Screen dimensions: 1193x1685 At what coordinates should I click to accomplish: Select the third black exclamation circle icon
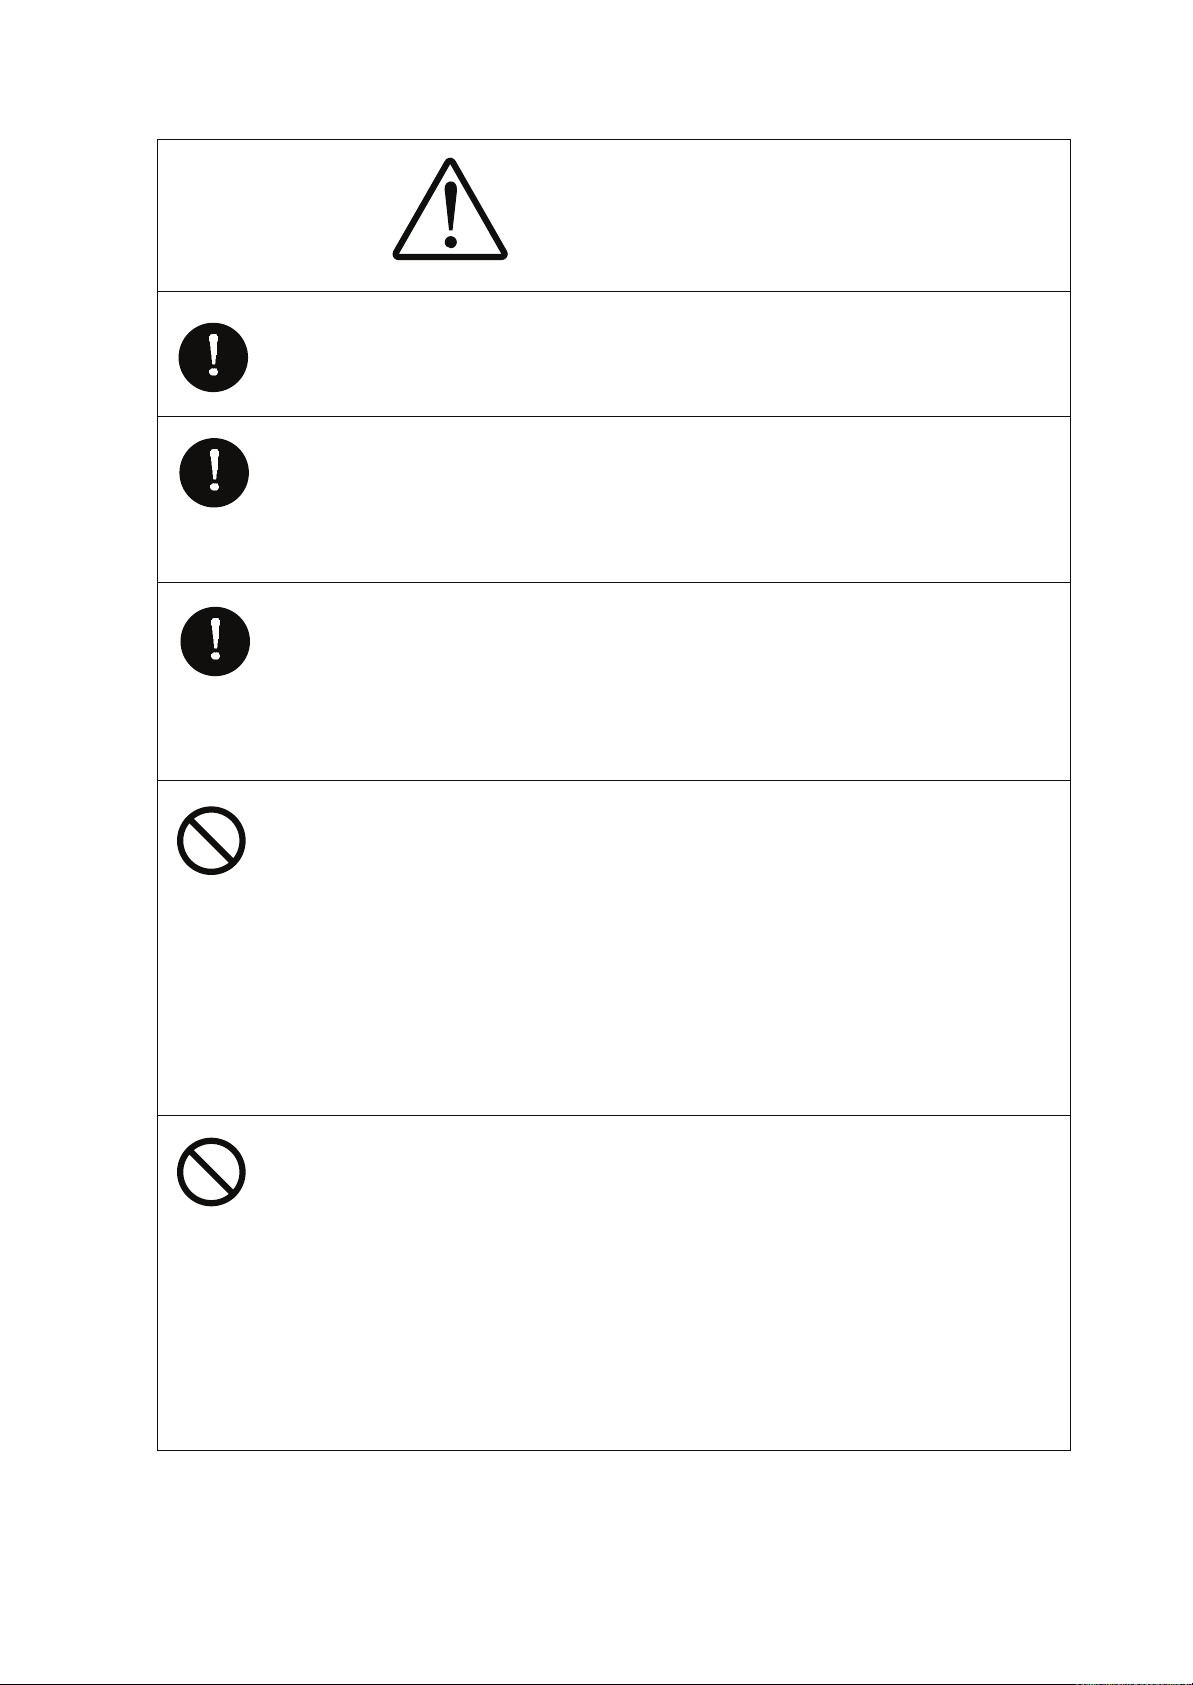(215, 641)
